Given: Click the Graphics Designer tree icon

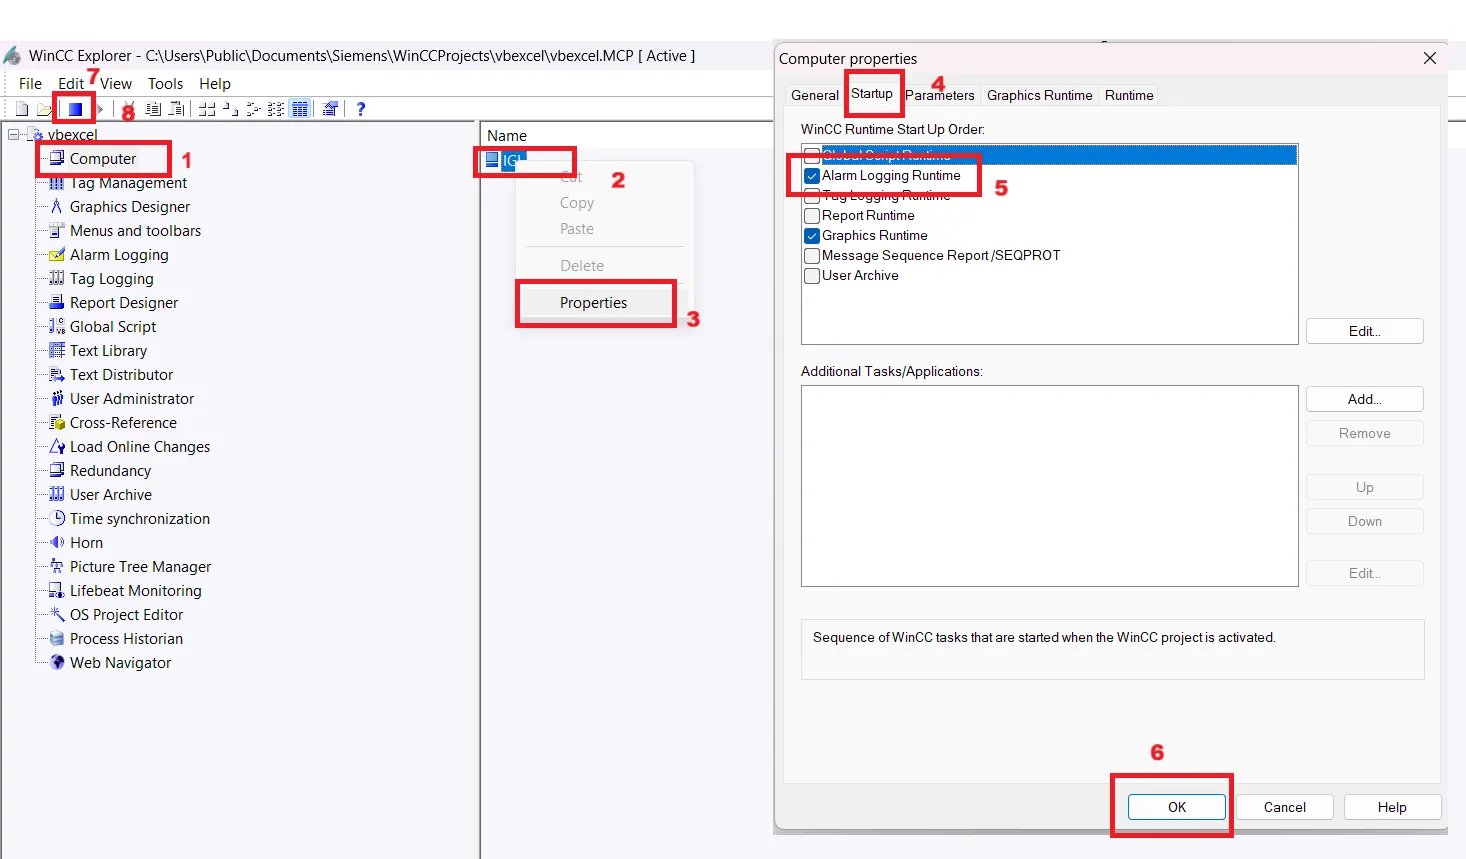Looking at the screenshot, I should [x=57, y=206].
